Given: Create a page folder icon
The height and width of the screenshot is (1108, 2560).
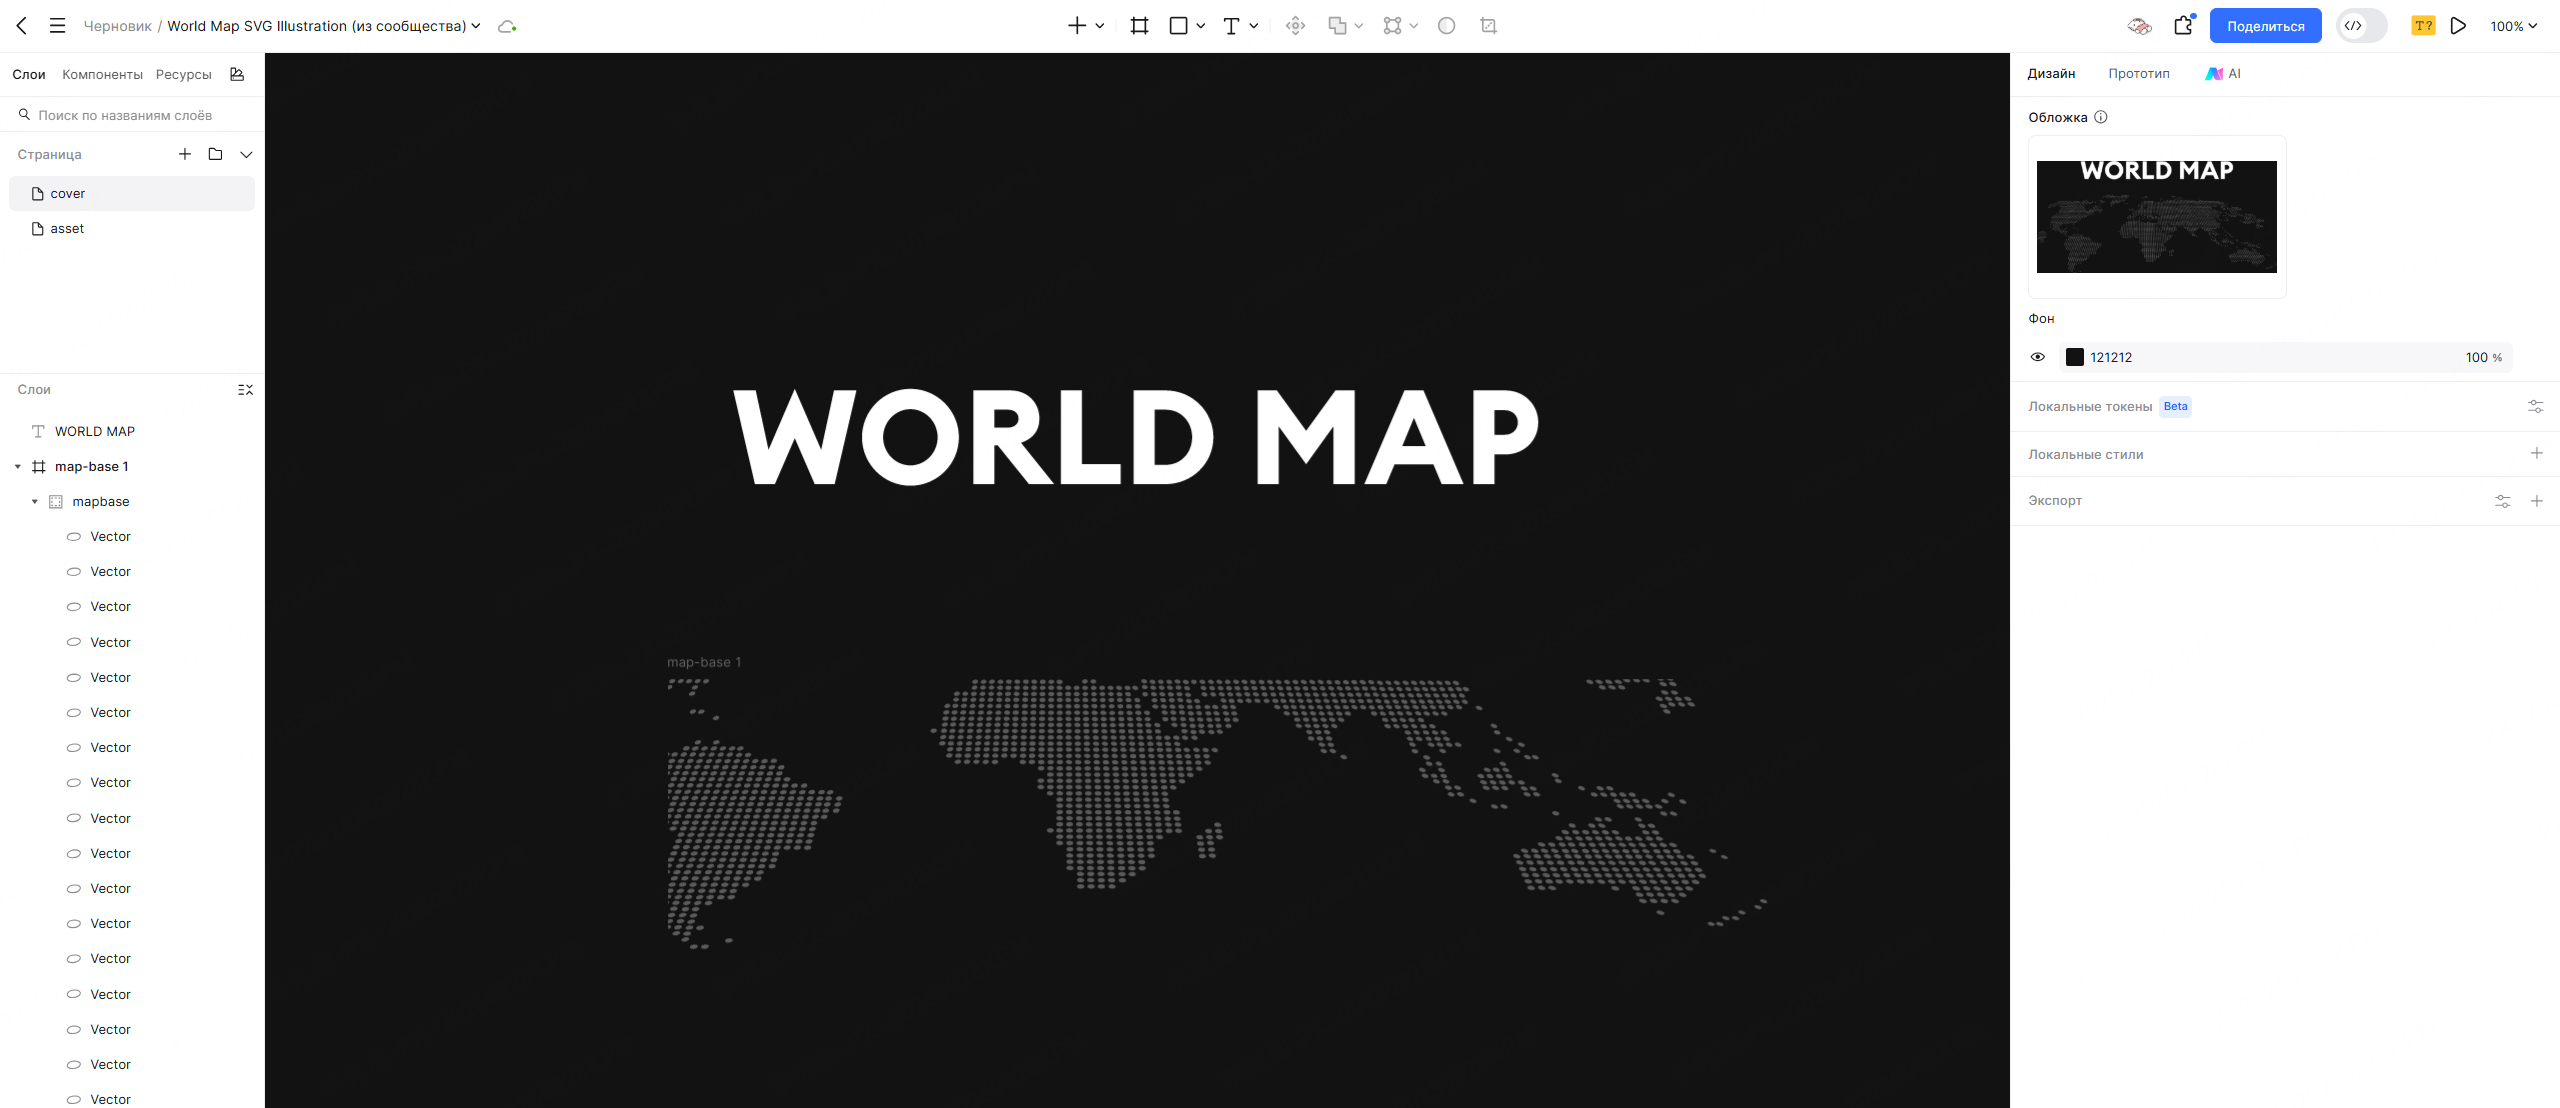Looking at the screenshot, I should (x=215, y=154).
